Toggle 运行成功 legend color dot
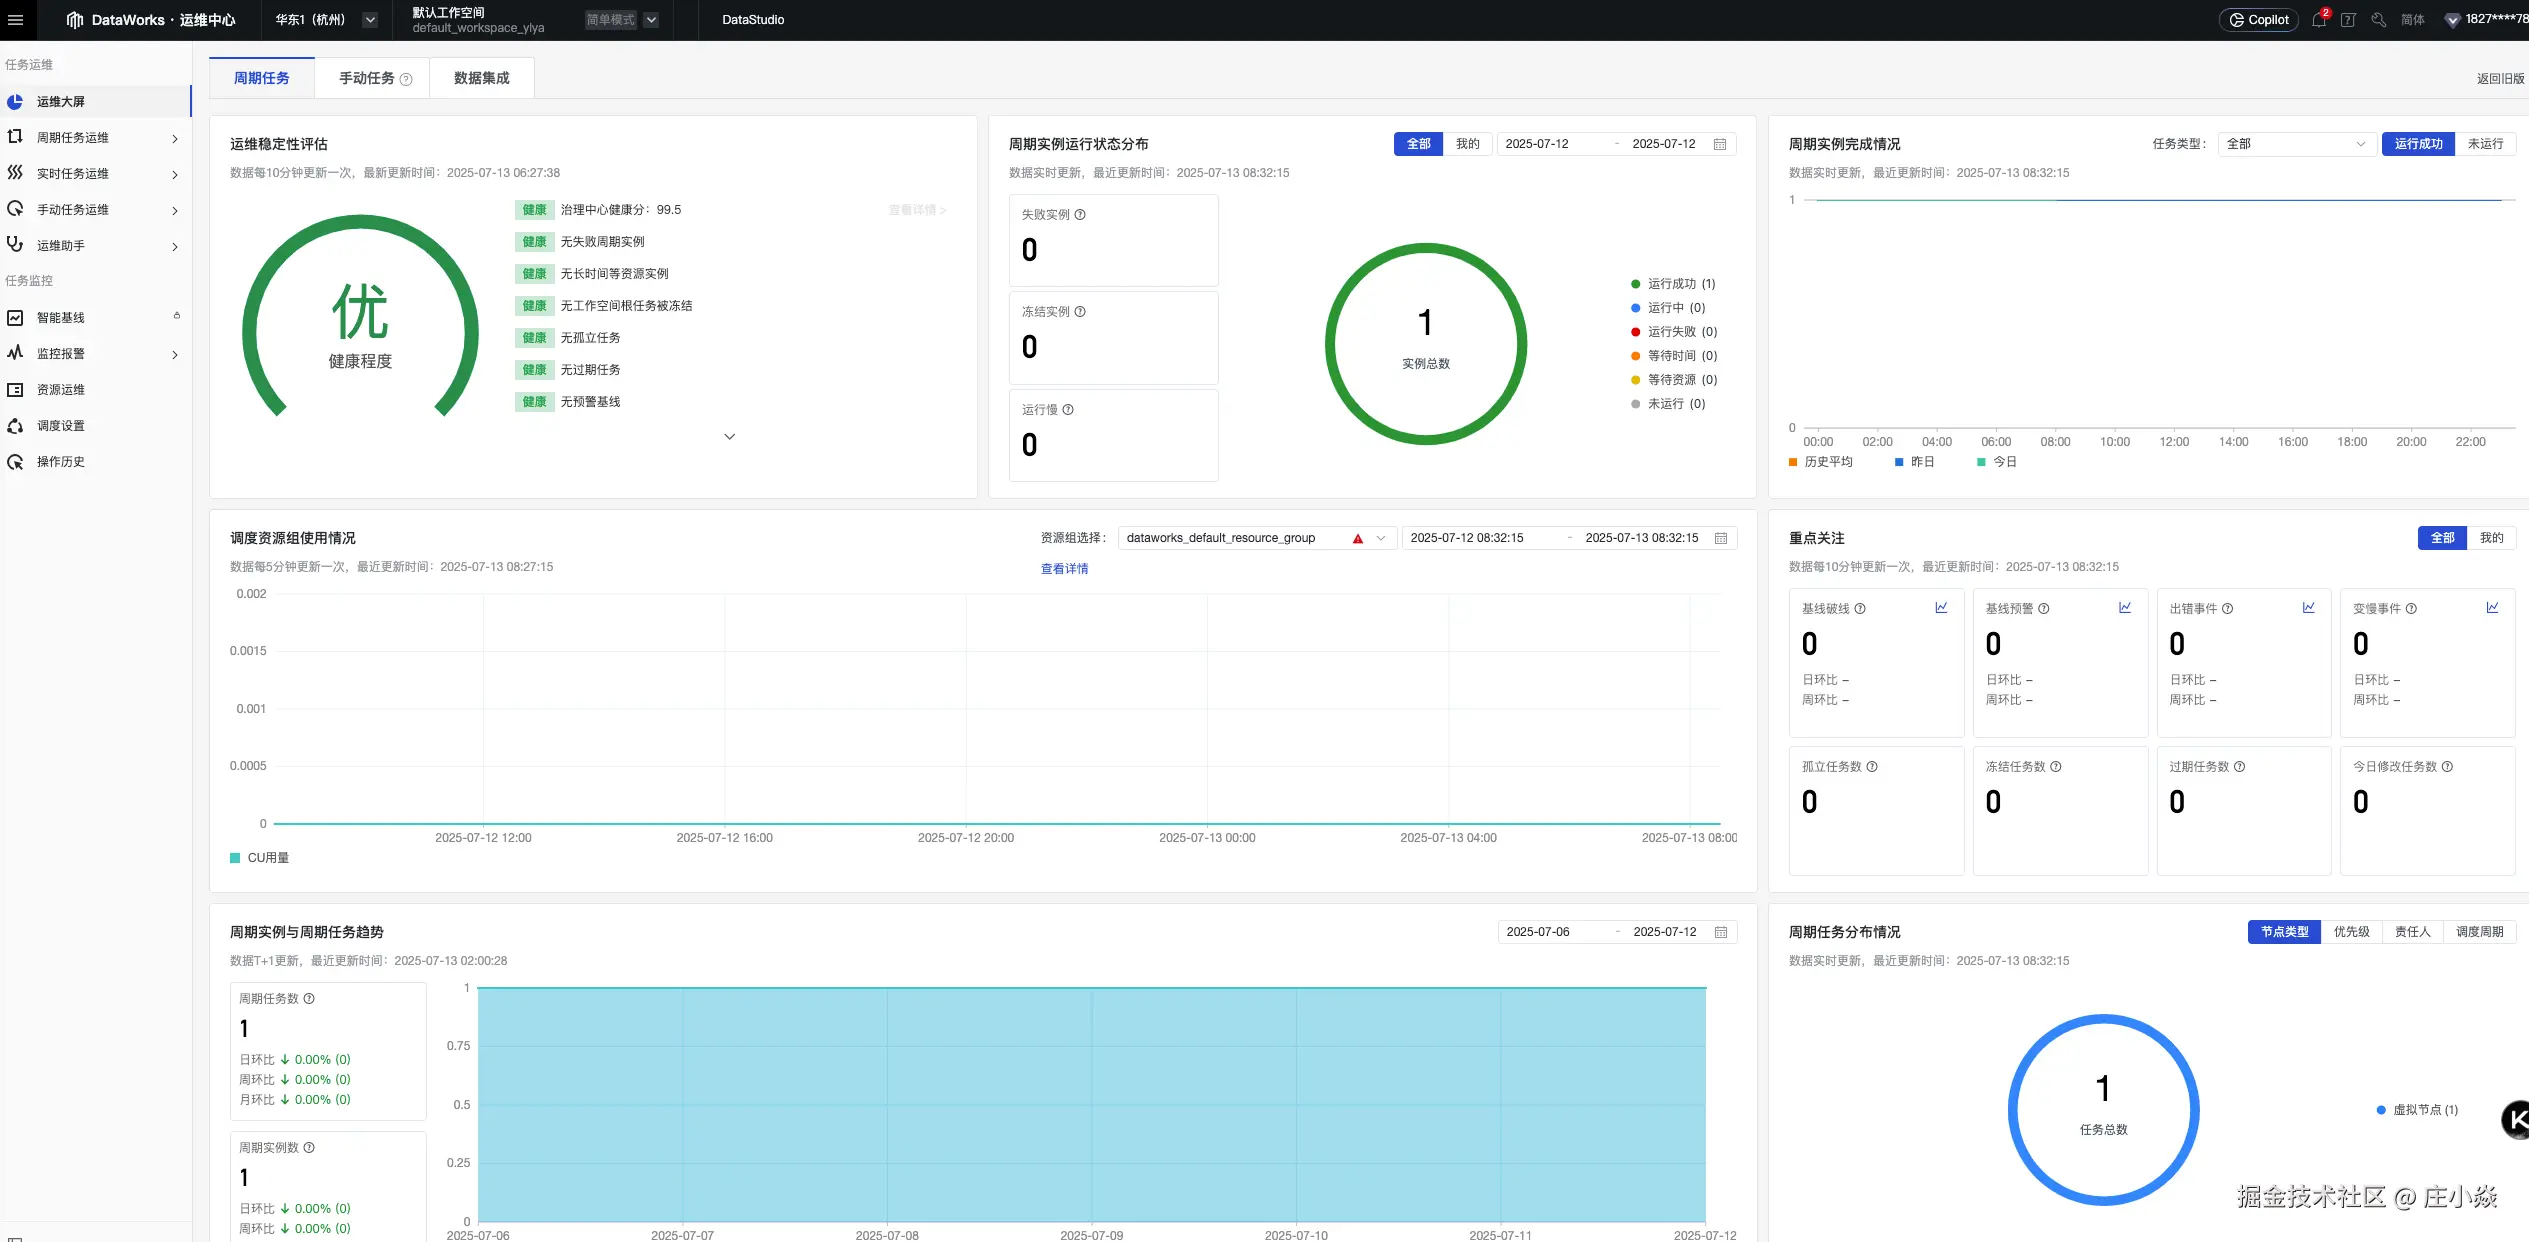Screen dimensions: 2529x1242 (1635, 284)
